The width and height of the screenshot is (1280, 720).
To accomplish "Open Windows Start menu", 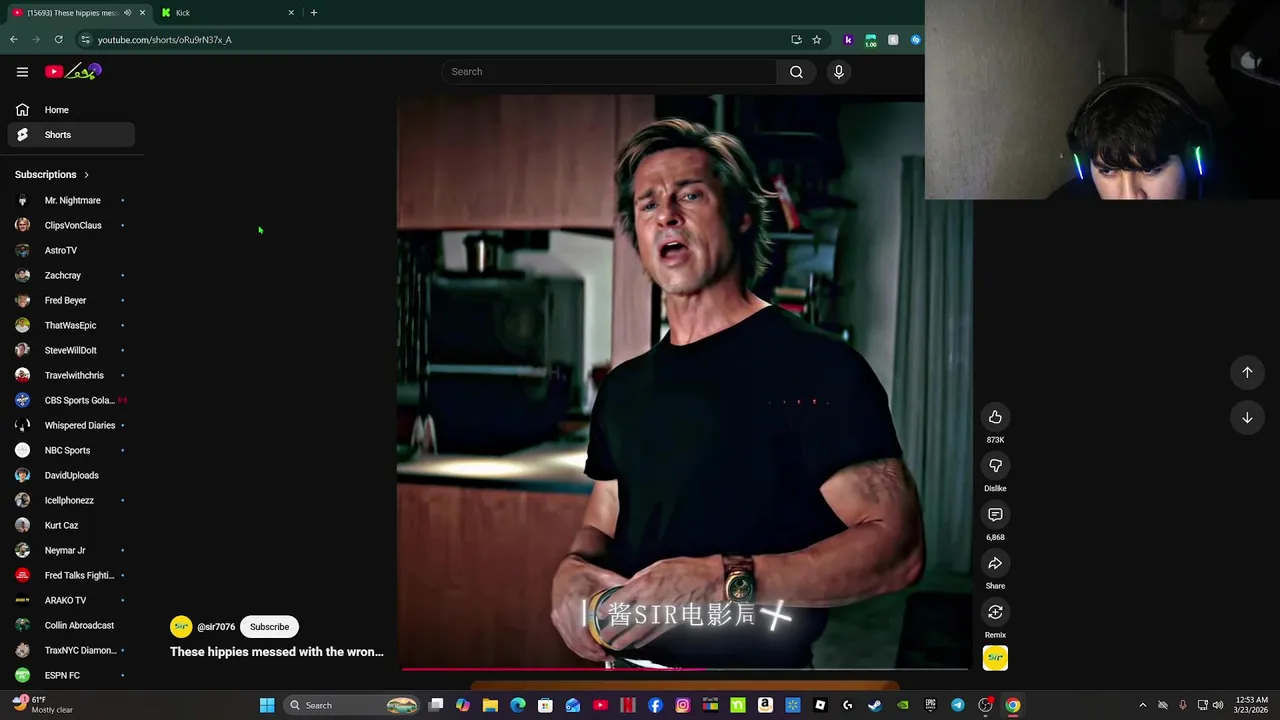I will tap(267, 705).
